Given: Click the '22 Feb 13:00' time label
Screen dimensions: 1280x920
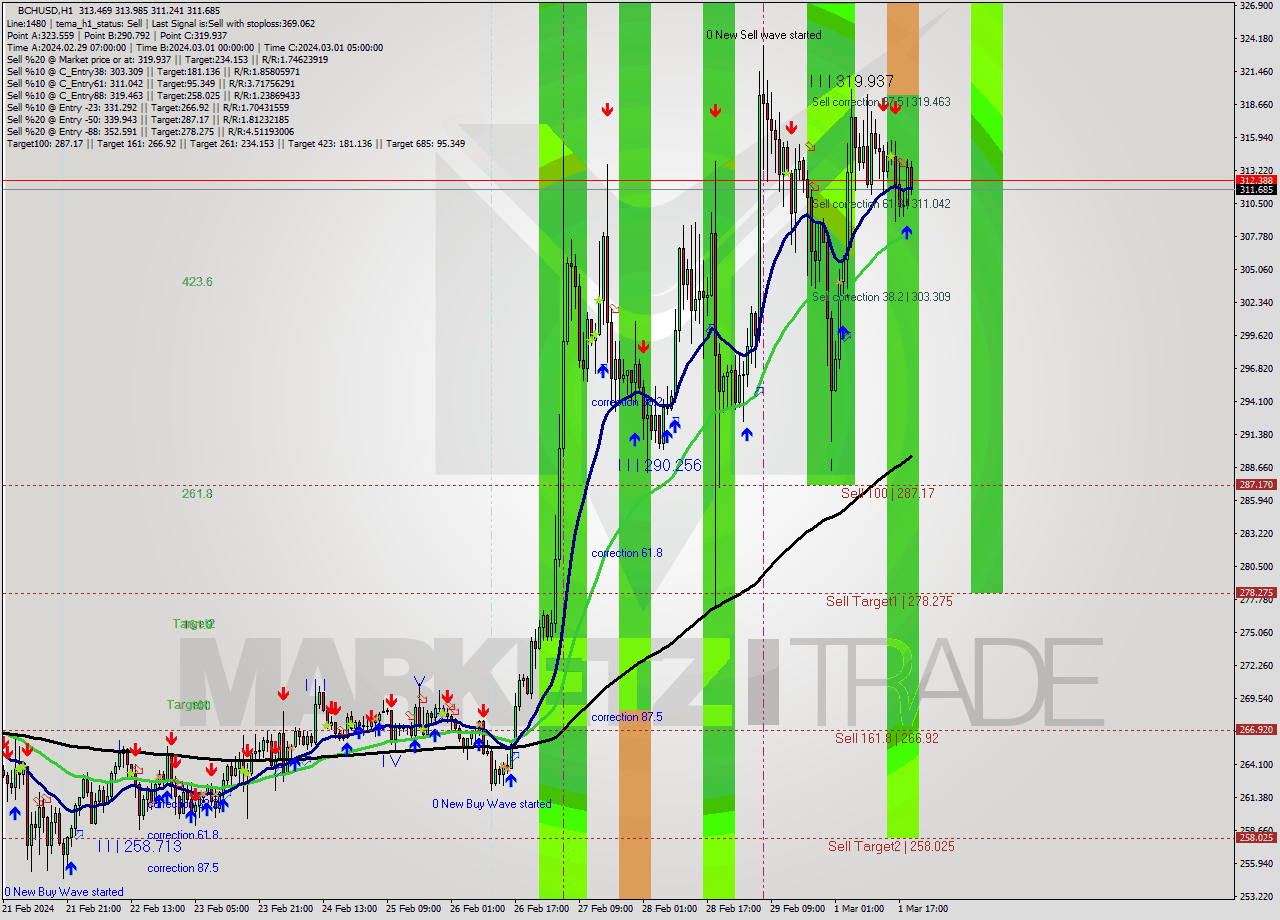Looking at the screenshot, I should click(157, 909).
